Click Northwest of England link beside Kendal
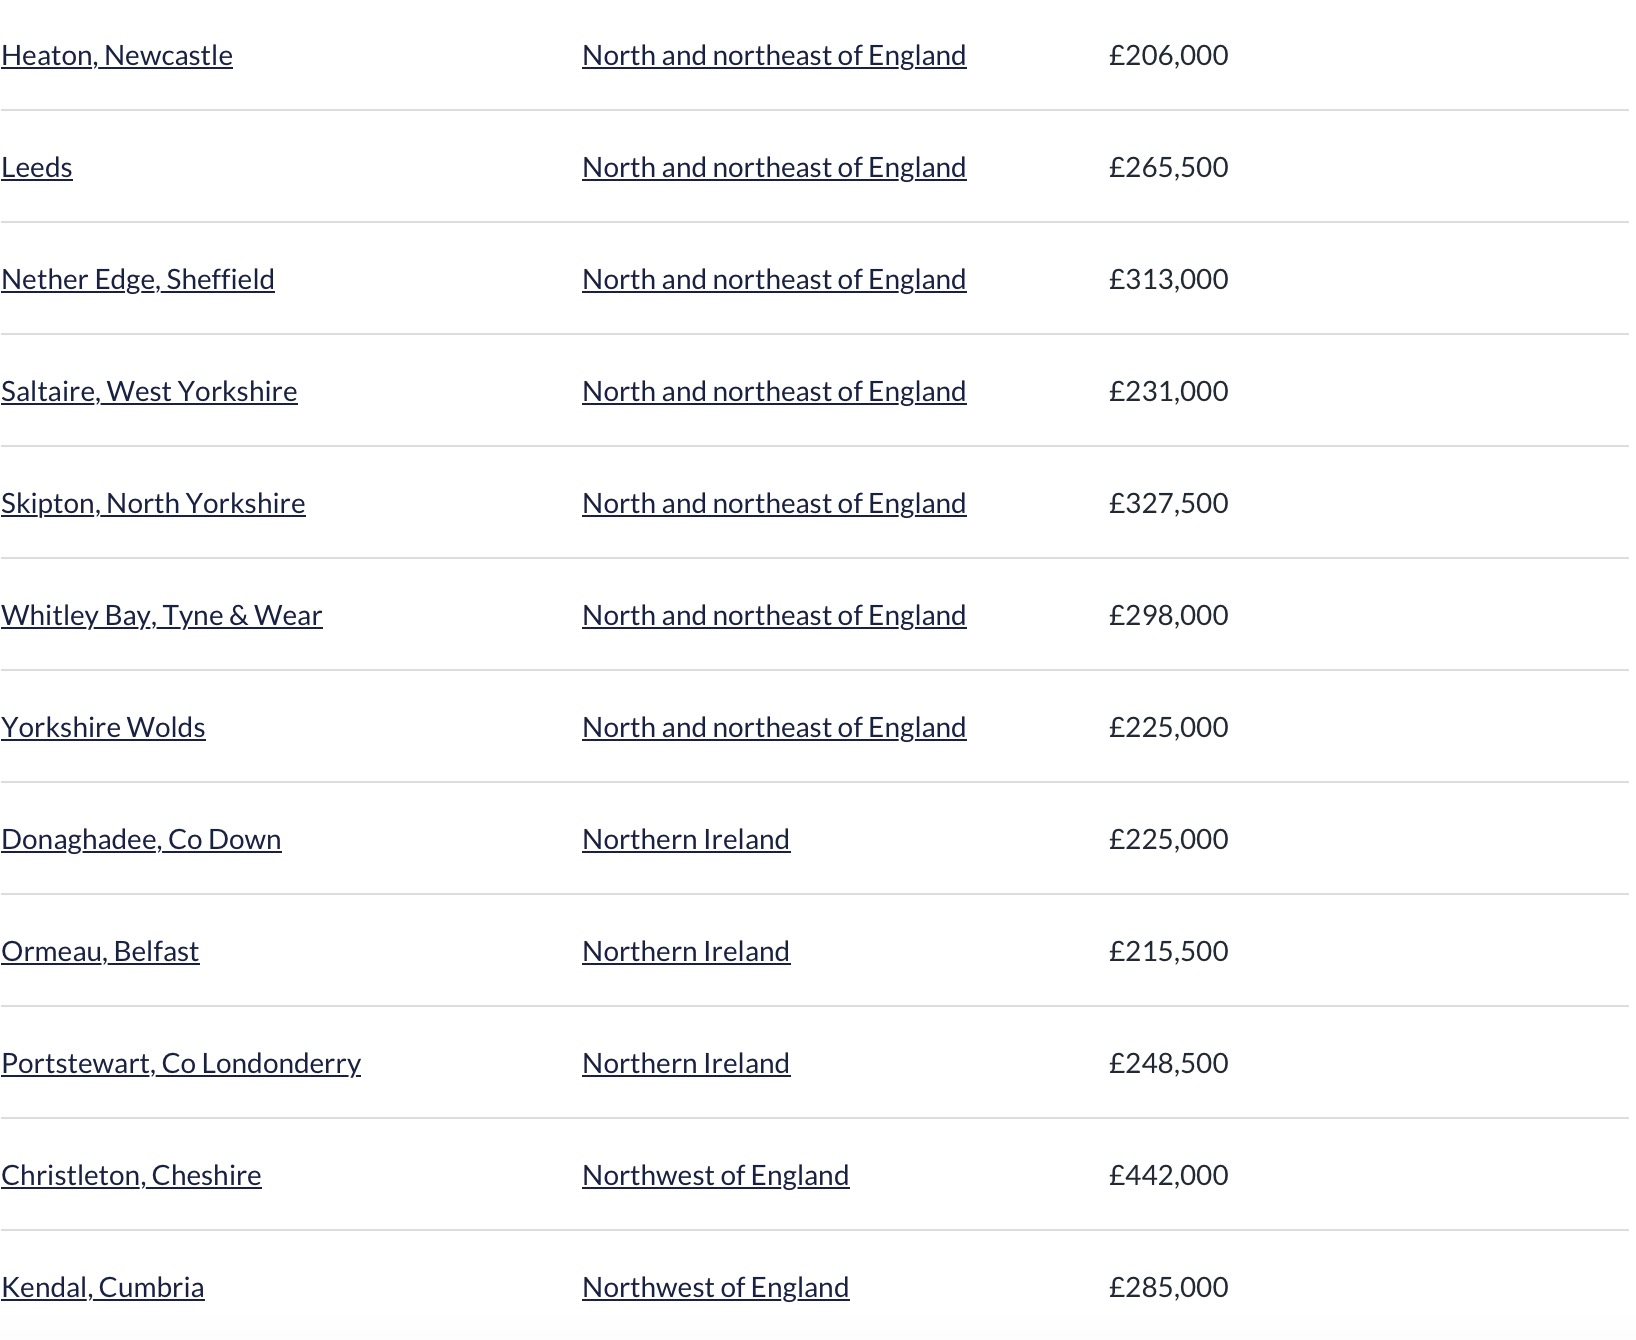Viewport: 1636px width, 1340px height. 716,1287
